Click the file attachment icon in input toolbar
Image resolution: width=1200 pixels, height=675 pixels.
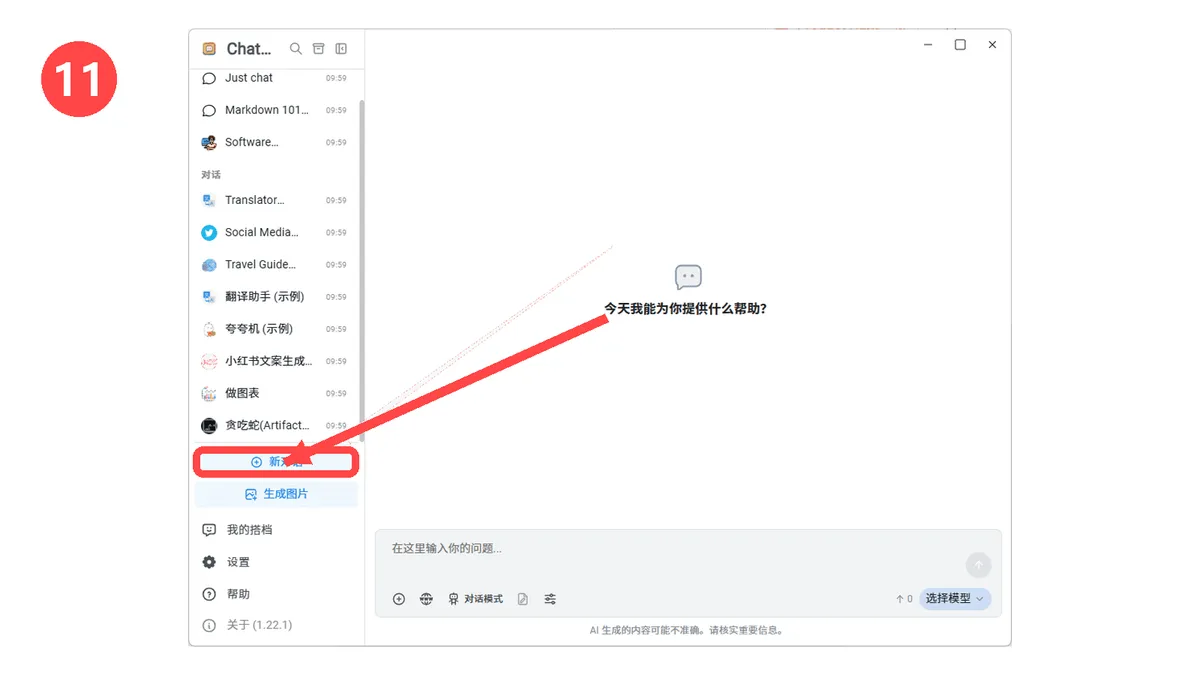tap(523, 599)
